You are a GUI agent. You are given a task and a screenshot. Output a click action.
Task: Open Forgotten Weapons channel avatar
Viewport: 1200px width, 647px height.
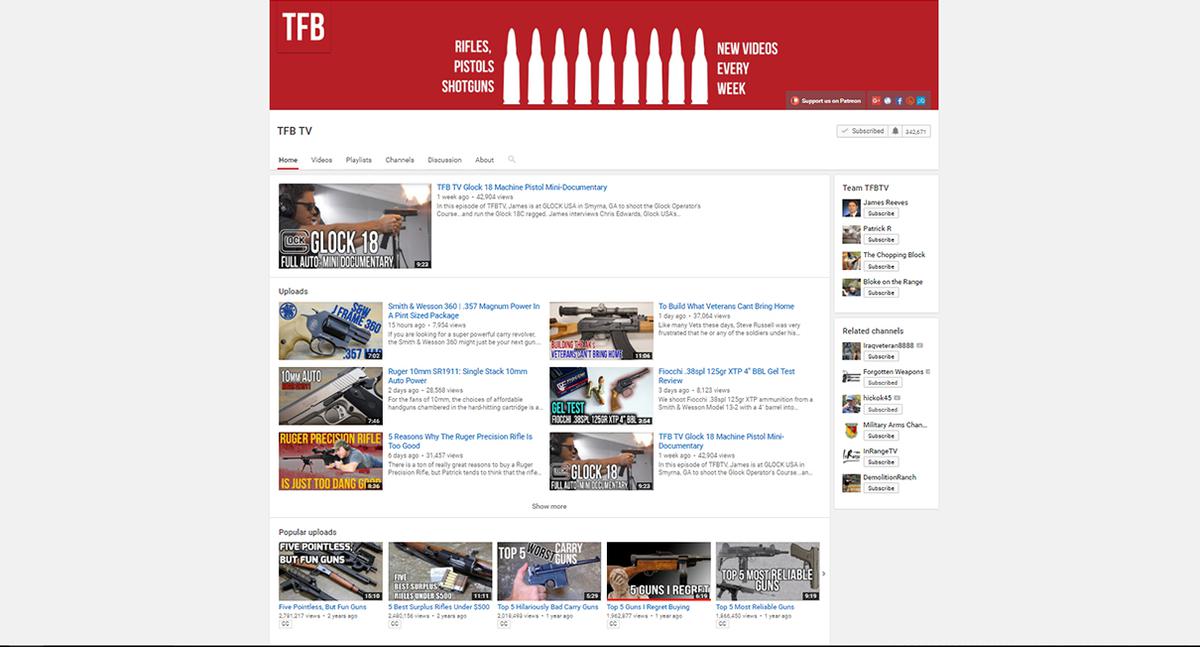[851, 377]
